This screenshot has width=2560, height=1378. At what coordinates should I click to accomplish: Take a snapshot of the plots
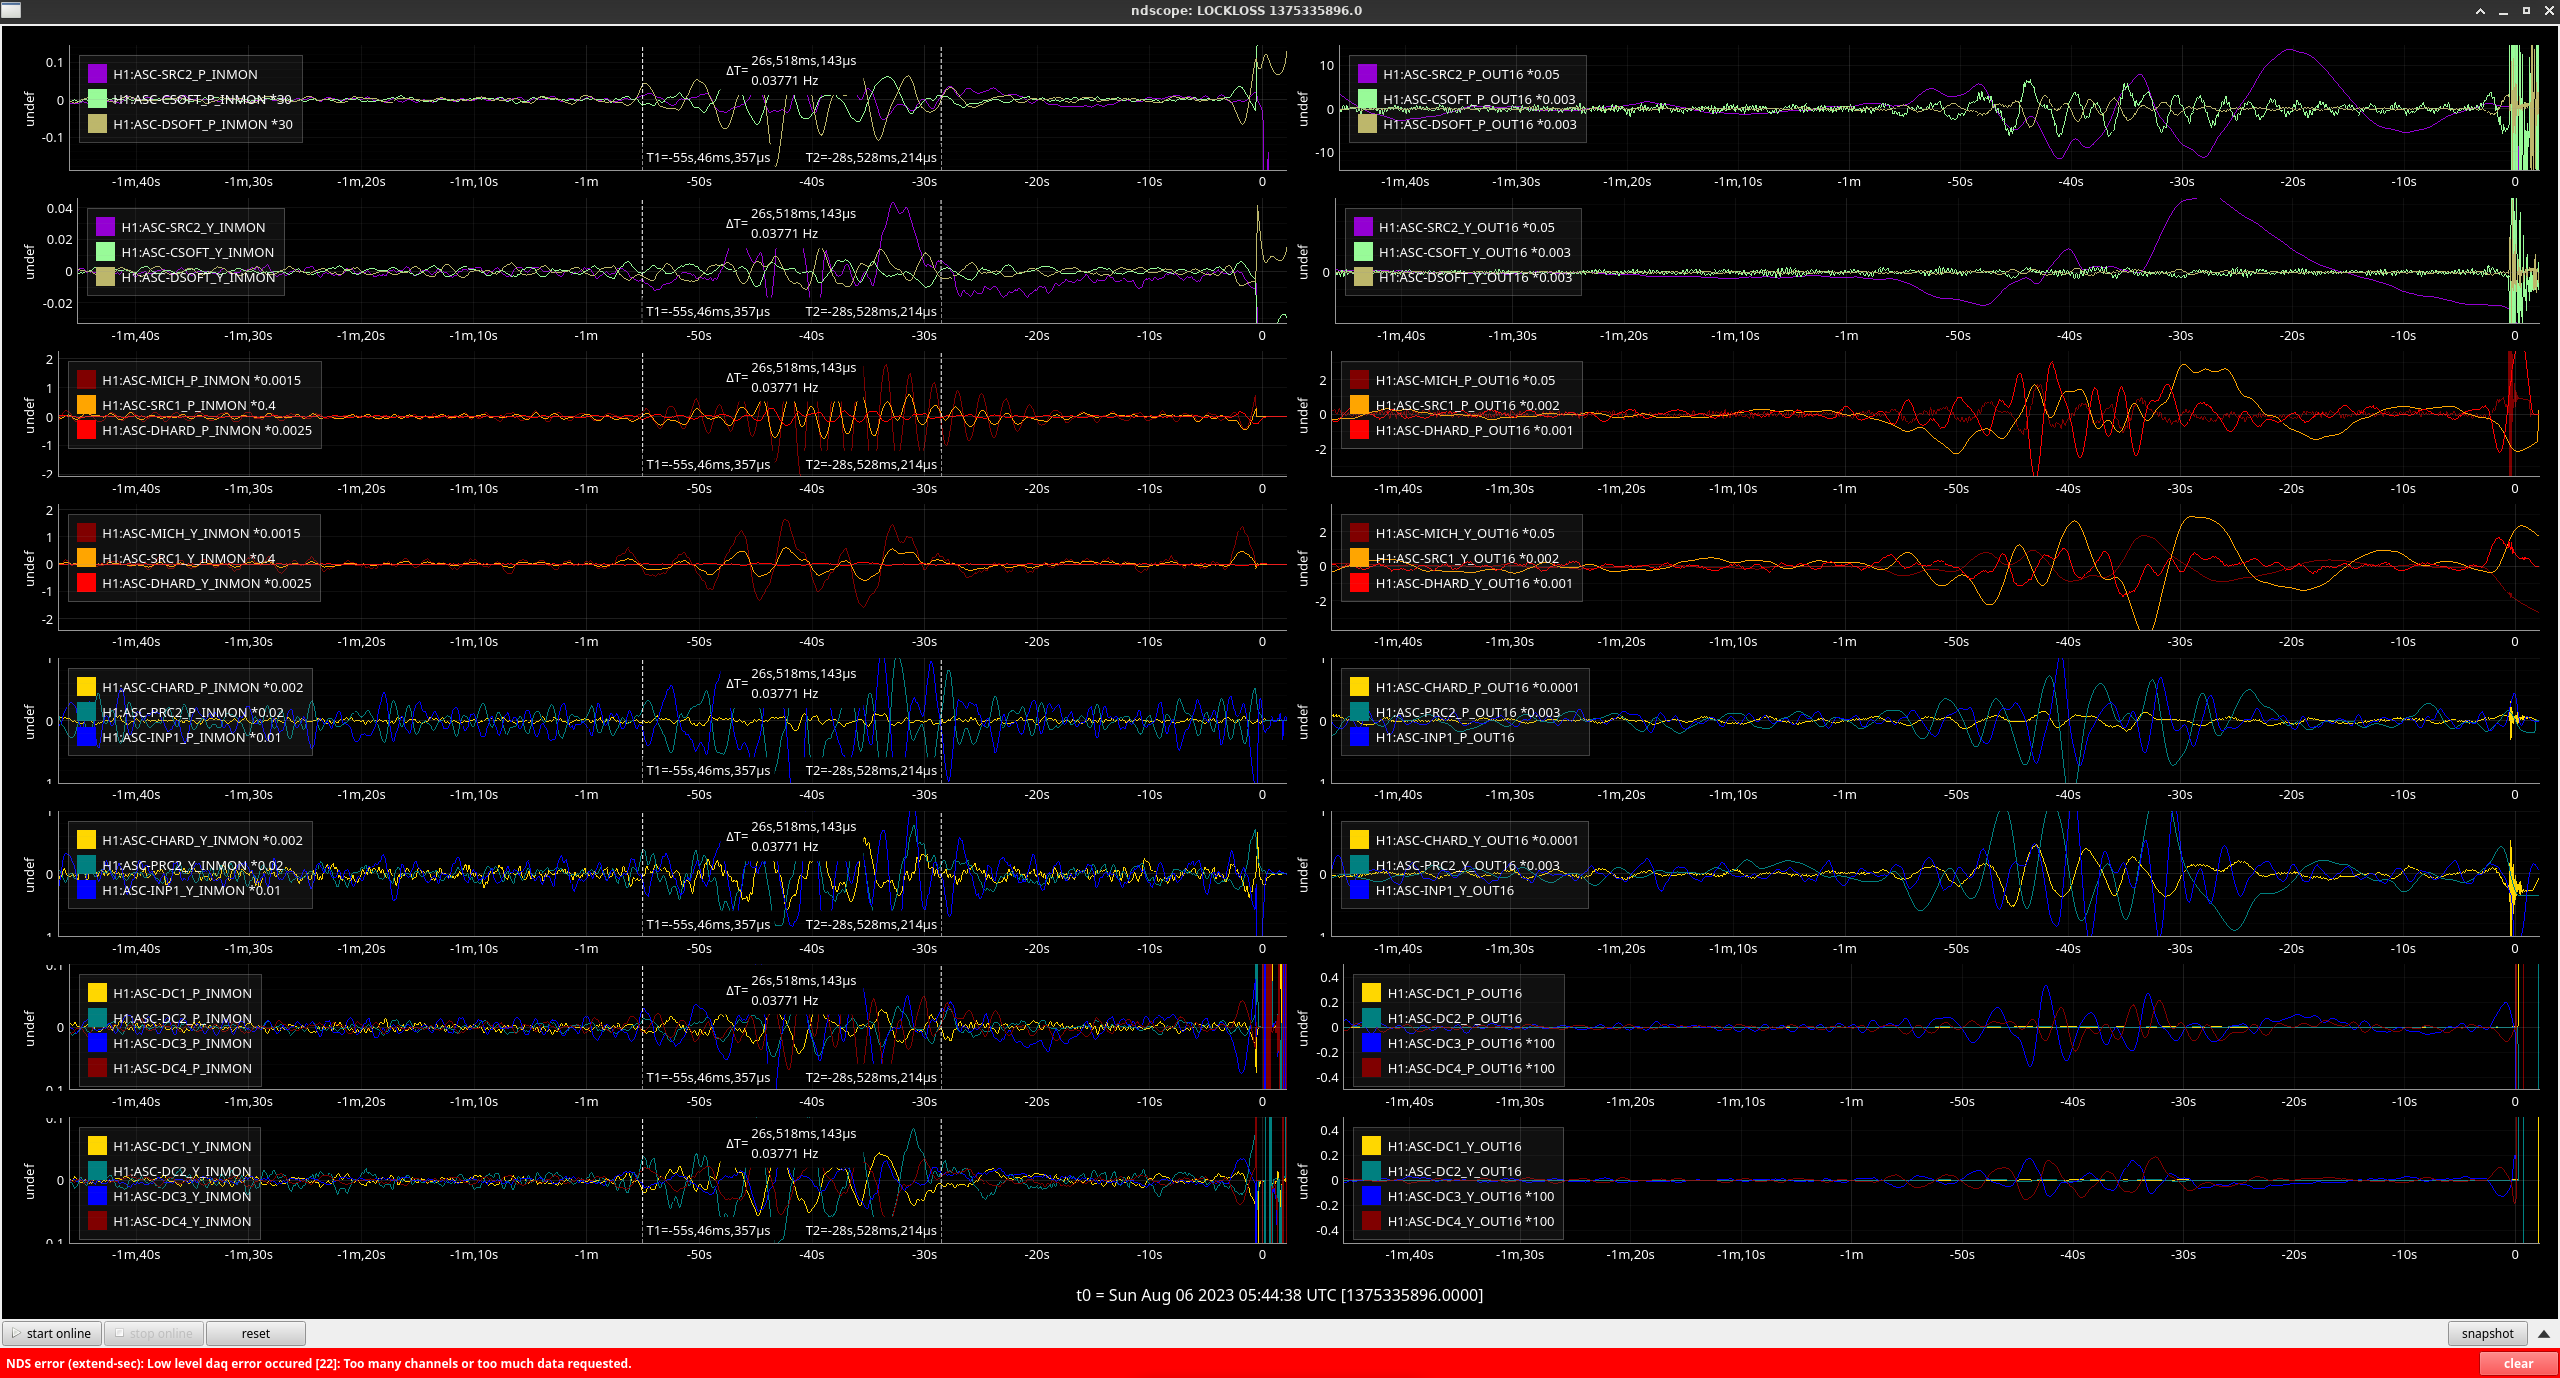[2486, 1333]
